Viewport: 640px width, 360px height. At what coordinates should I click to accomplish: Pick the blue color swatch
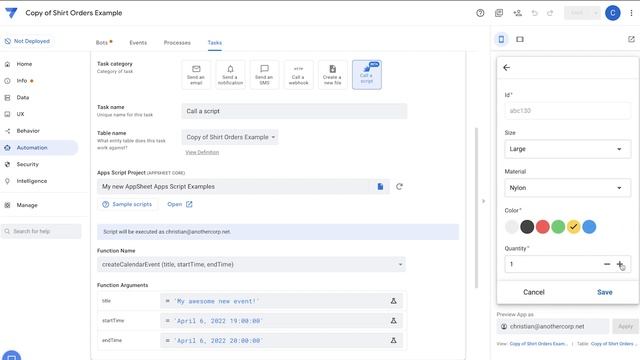[589, 227]
